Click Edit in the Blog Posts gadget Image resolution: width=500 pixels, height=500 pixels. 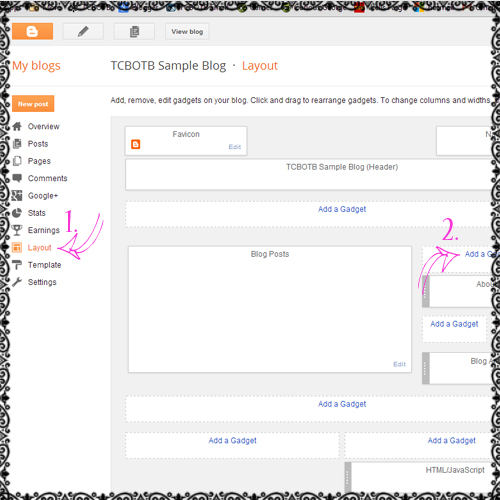[x=399, y=364]
